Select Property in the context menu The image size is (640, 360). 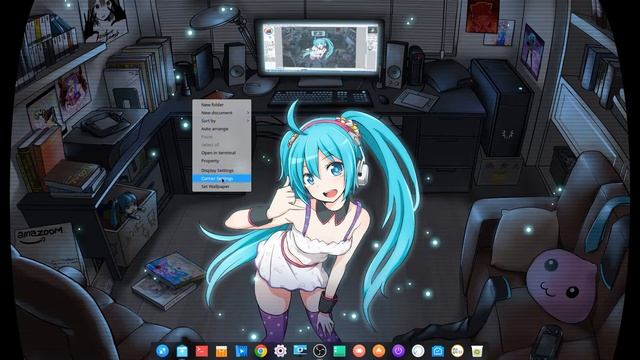coord(222,161)
